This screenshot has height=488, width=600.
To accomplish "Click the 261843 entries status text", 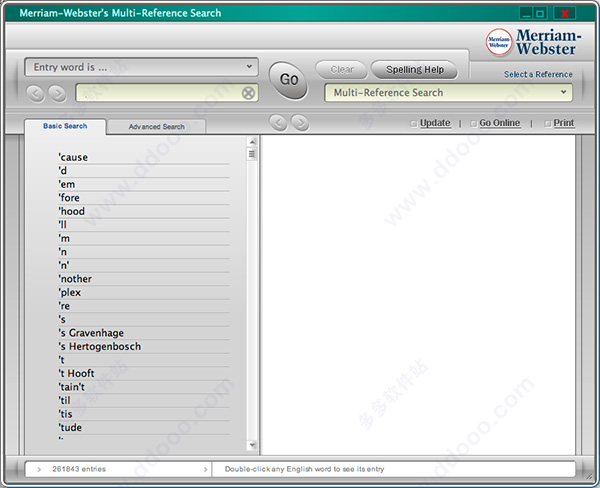I will (79, 469).
